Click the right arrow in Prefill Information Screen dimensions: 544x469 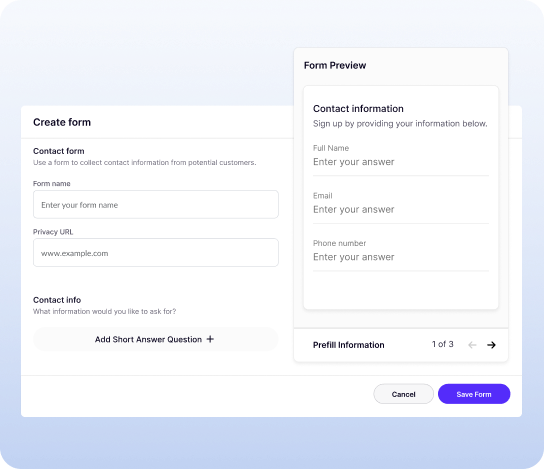click(491, 345)
